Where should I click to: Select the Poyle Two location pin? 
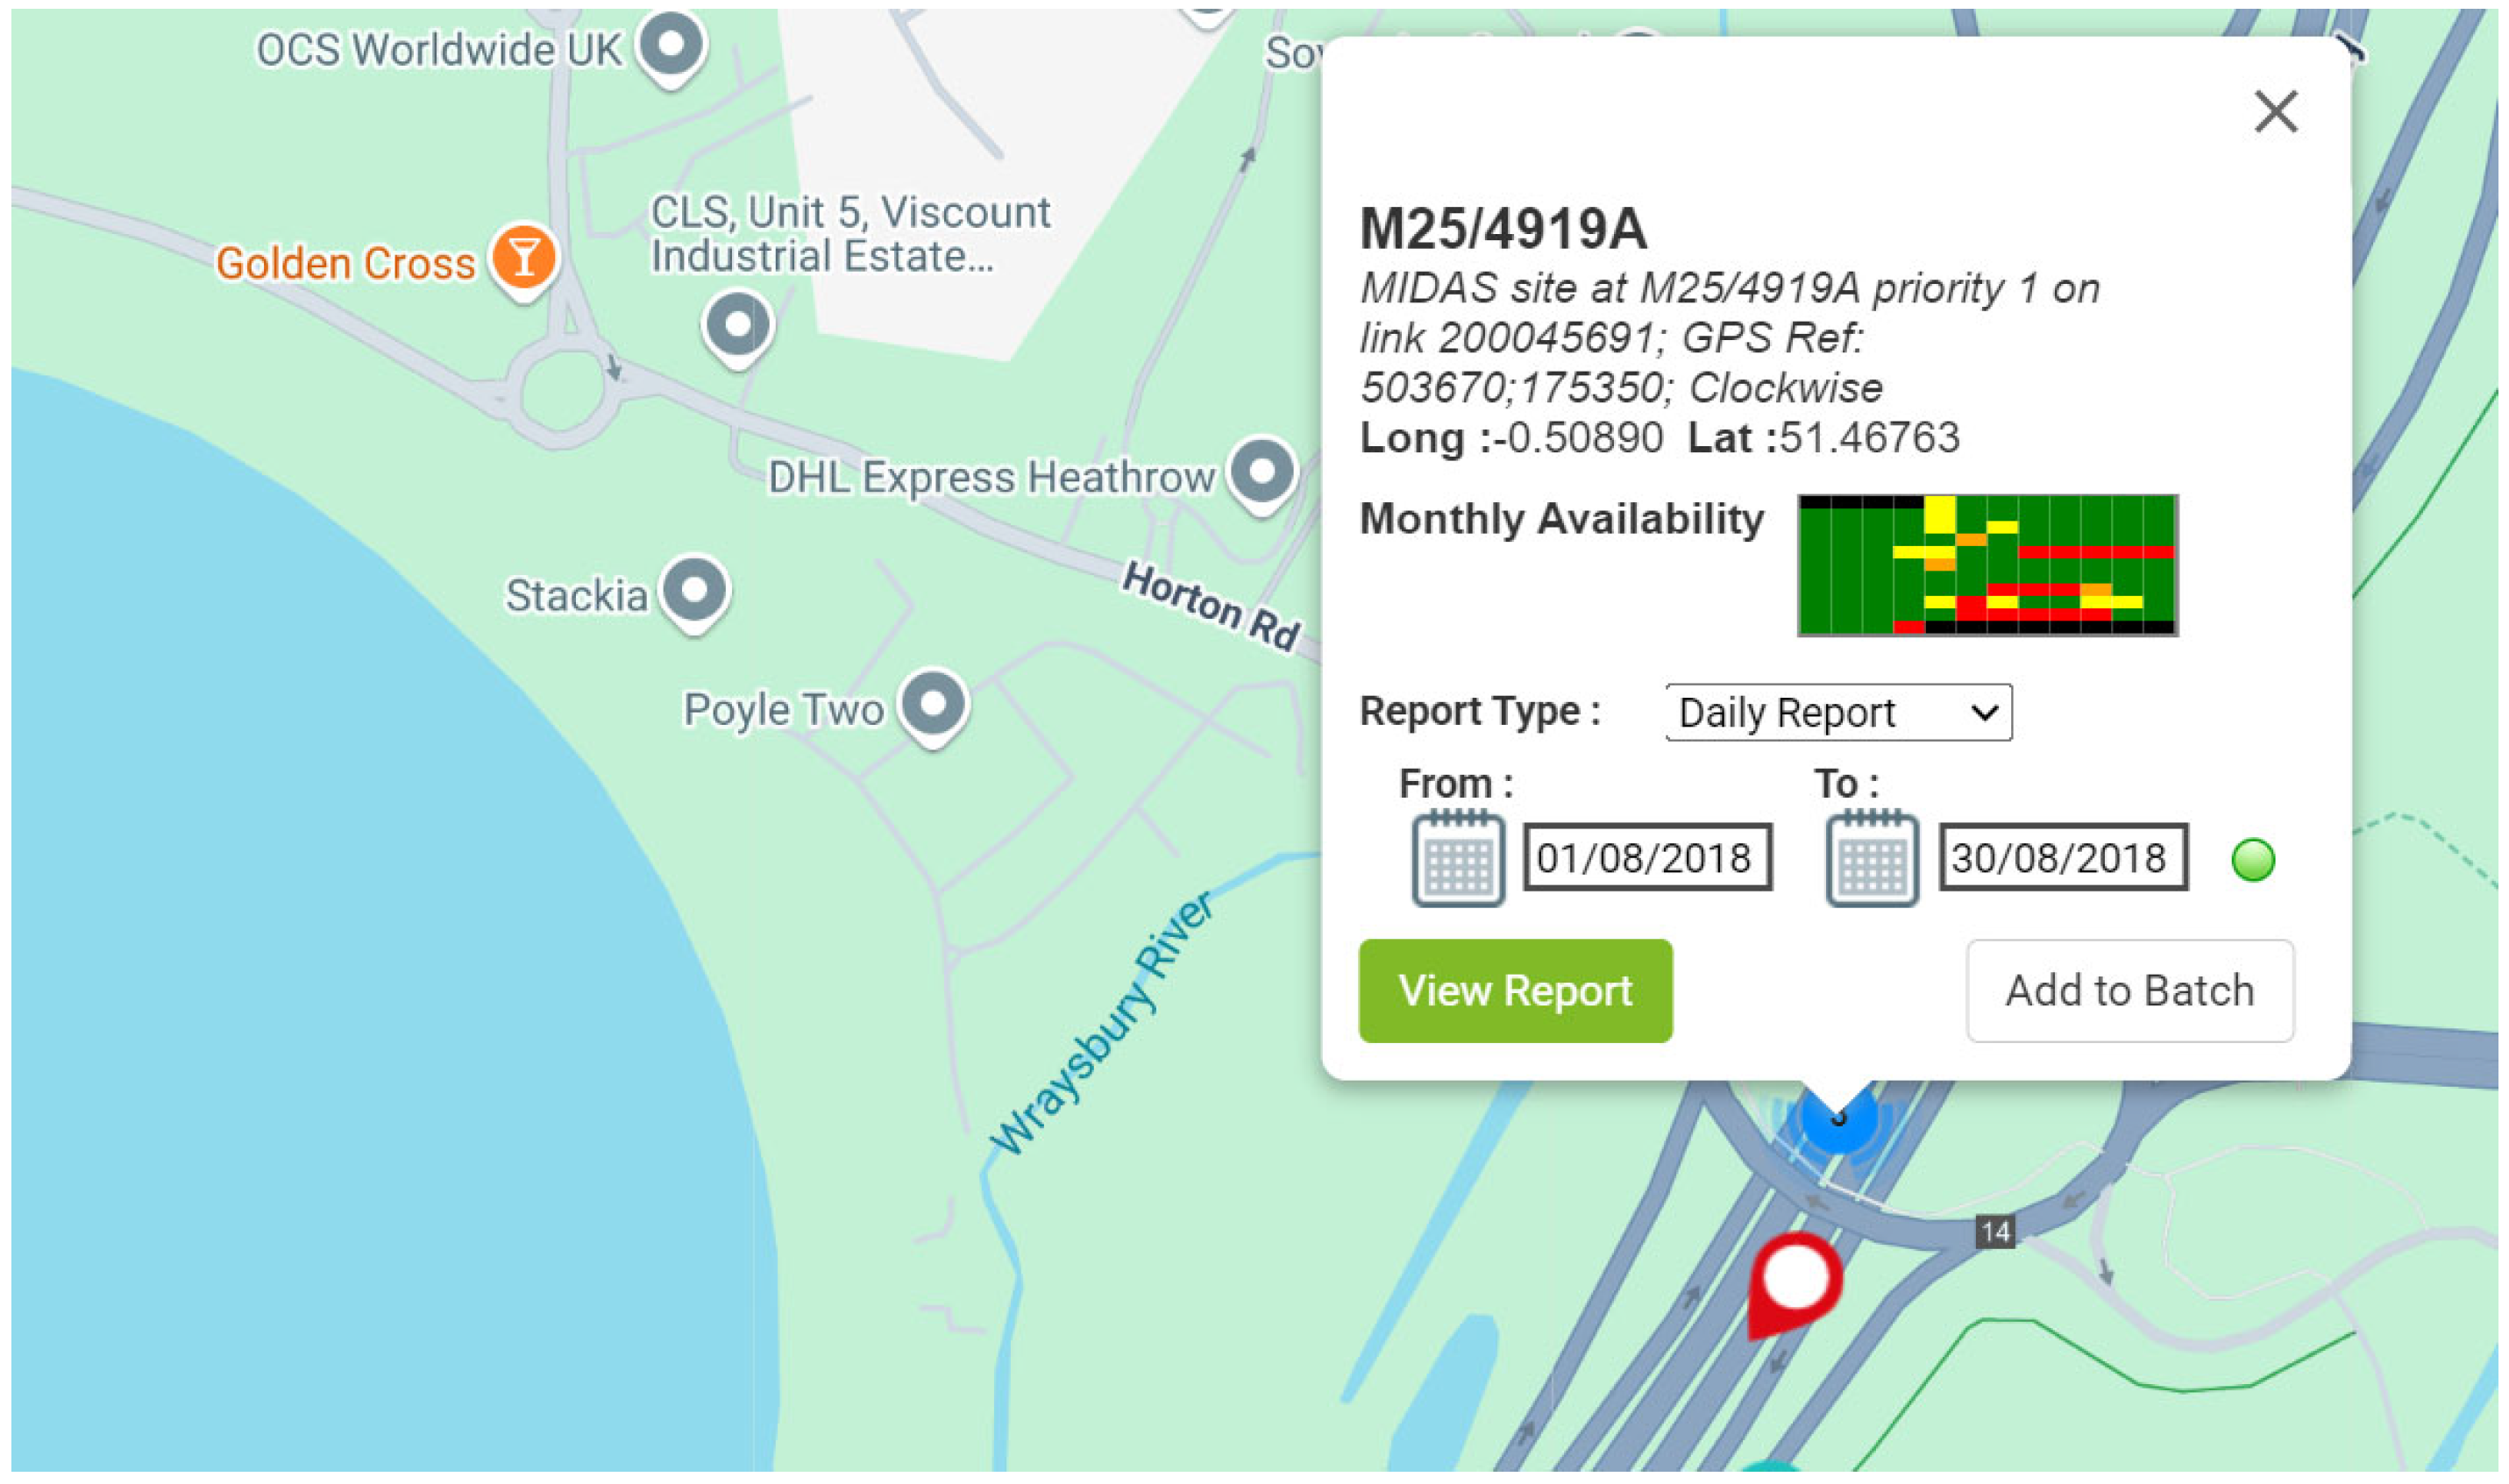coord(933,704)
